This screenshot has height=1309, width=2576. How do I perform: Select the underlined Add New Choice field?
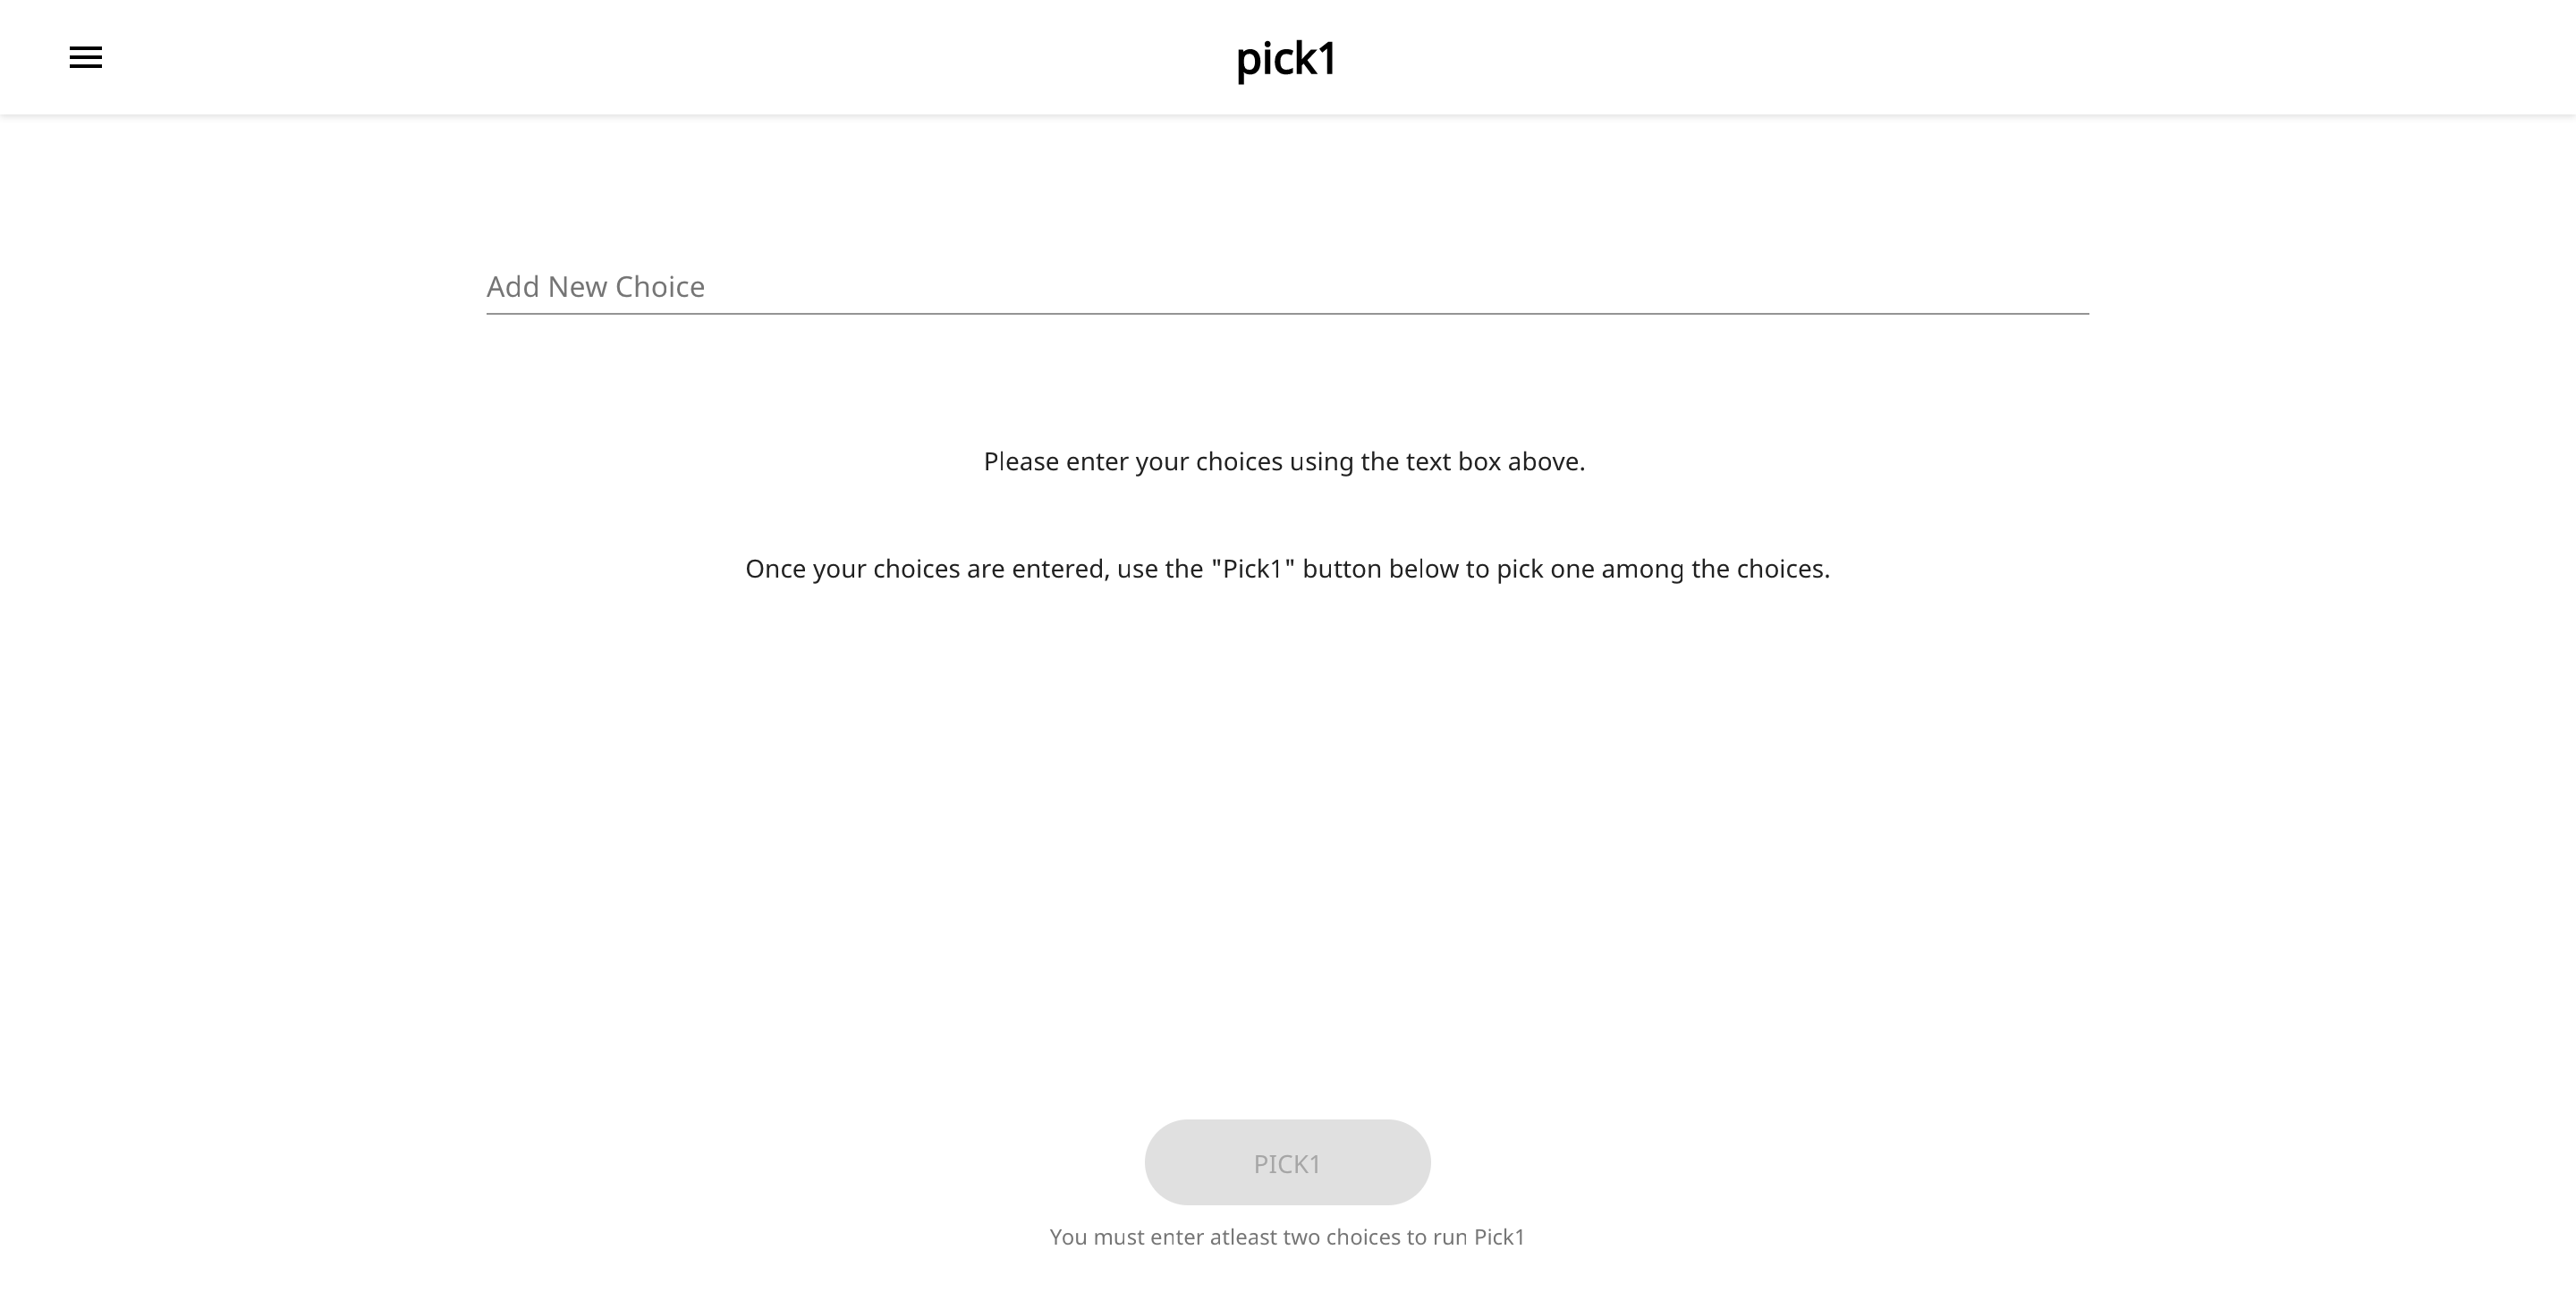pos(1287,288)
